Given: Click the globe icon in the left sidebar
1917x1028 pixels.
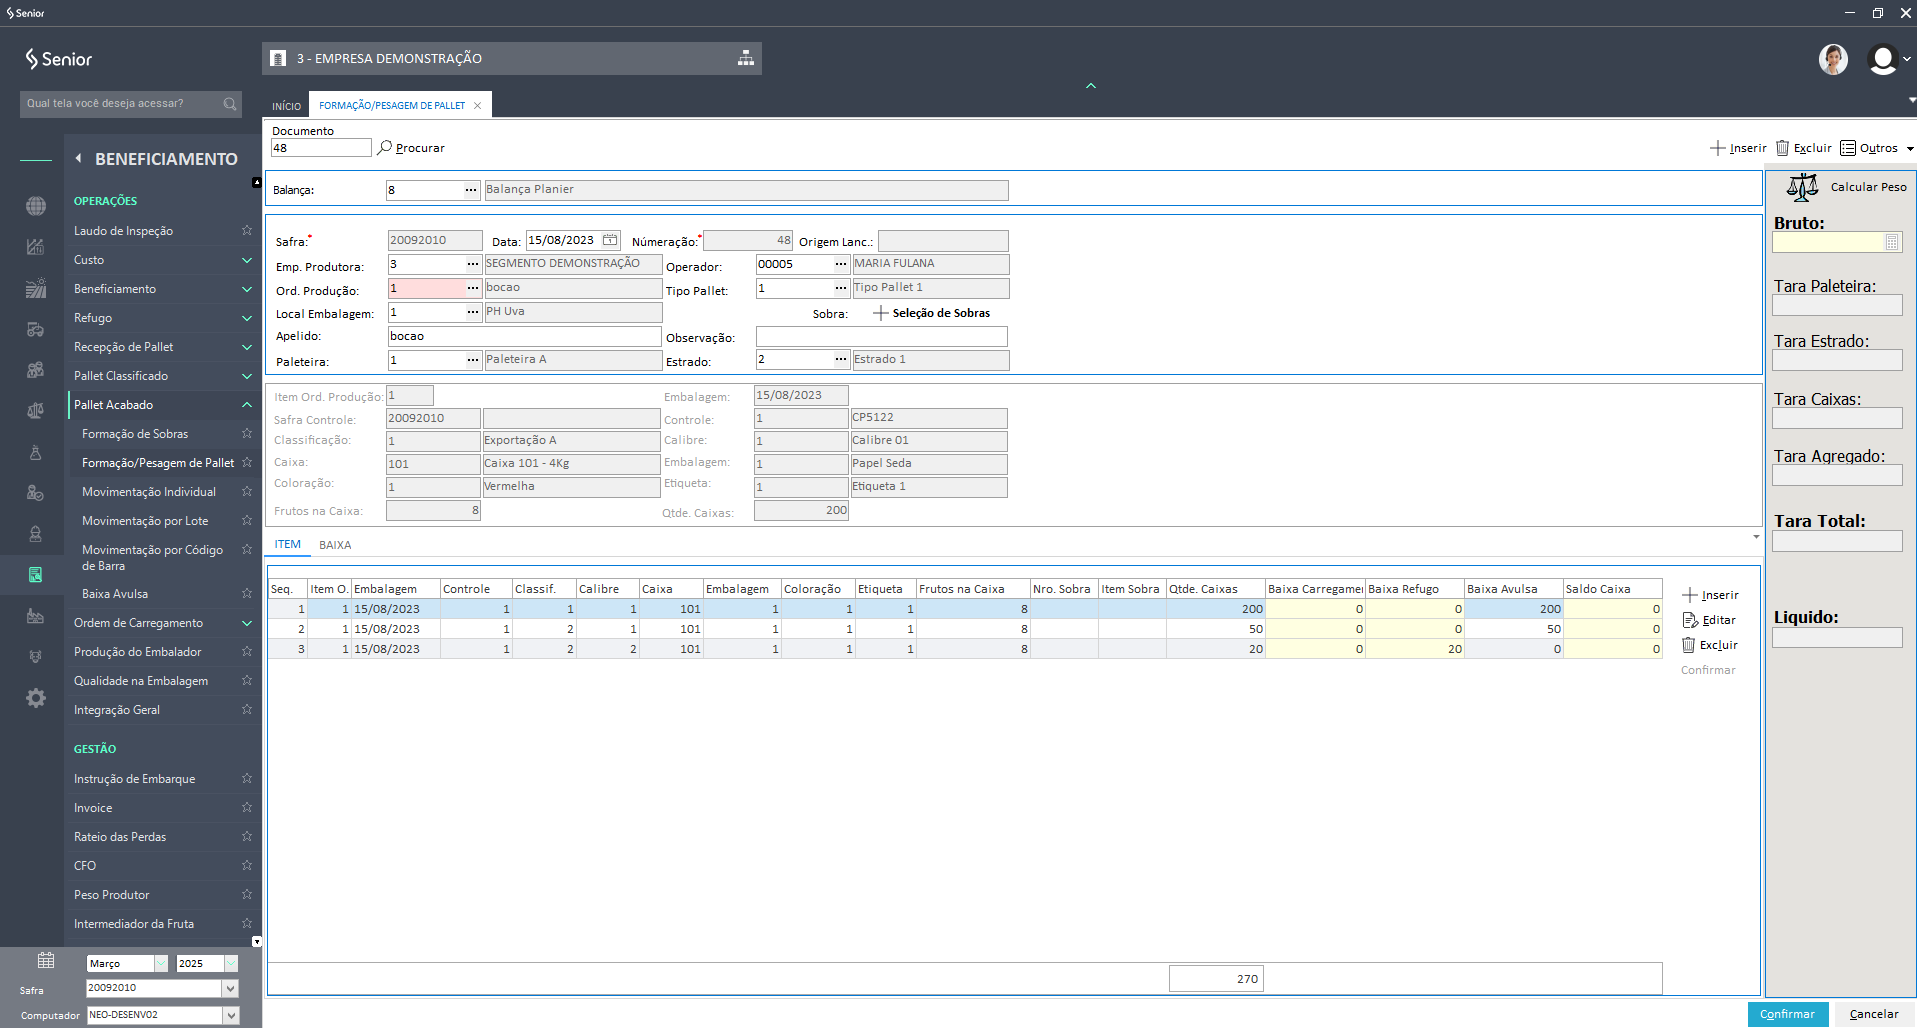Looking at the screenshot, I should [x=36, y=206].
